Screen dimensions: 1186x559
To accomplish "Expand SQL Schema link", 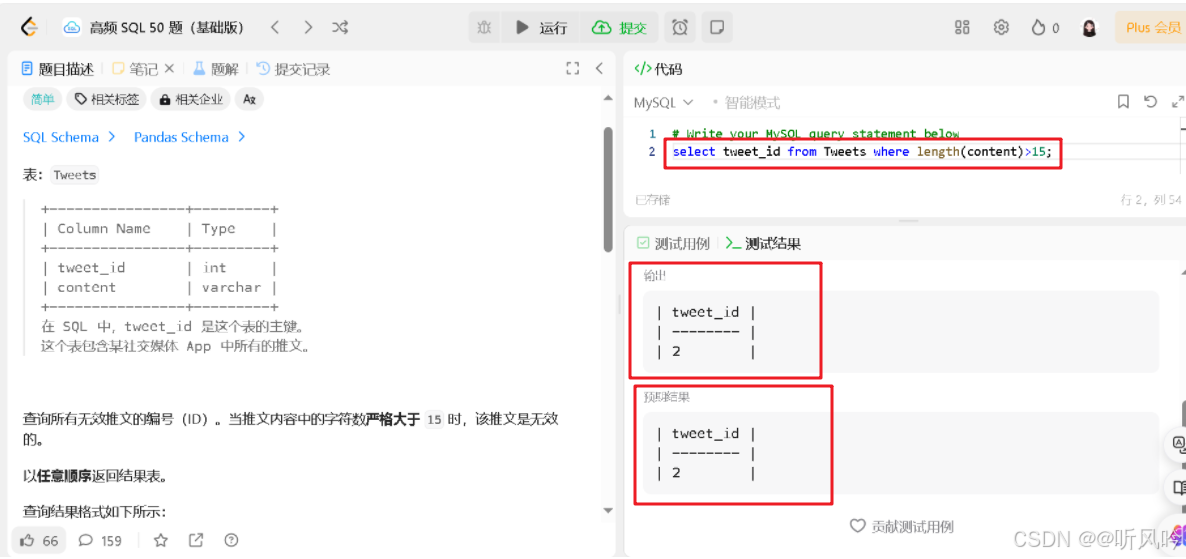I will [x=69, y=138].
